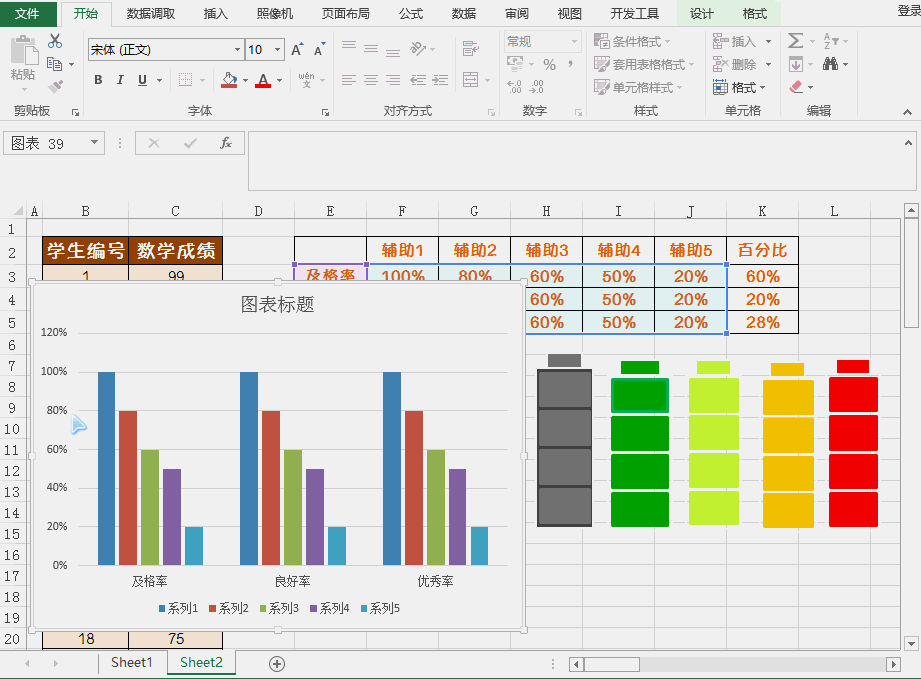Click the Find binoculars icon
This screenshot has height=679, width=921.
[831, 63]
